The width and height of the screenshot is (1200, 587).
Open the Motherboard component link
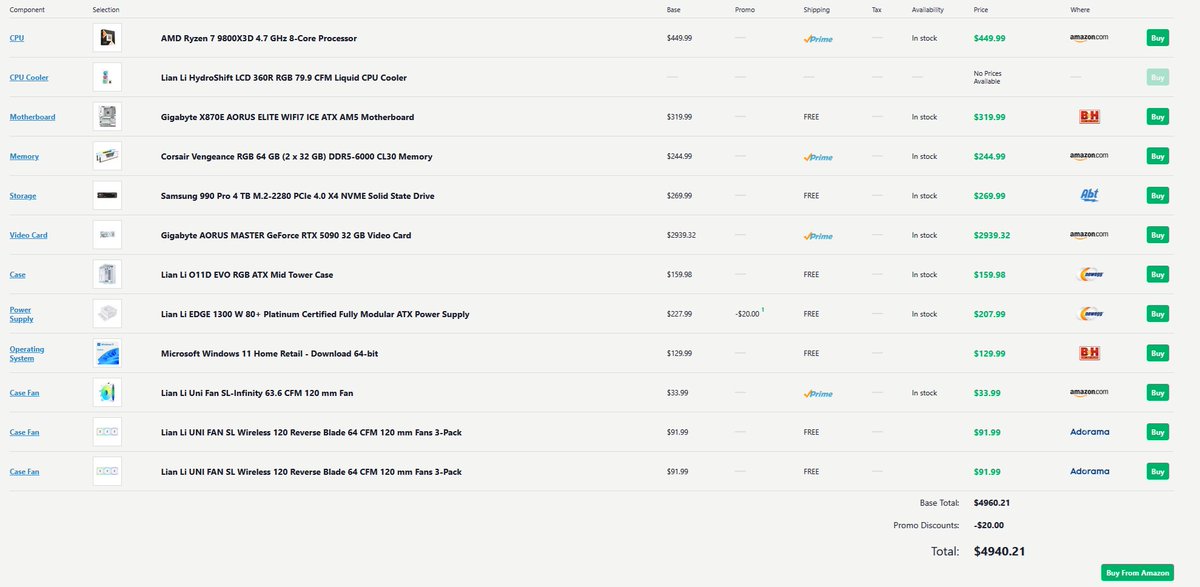click(x=32, y=117)
